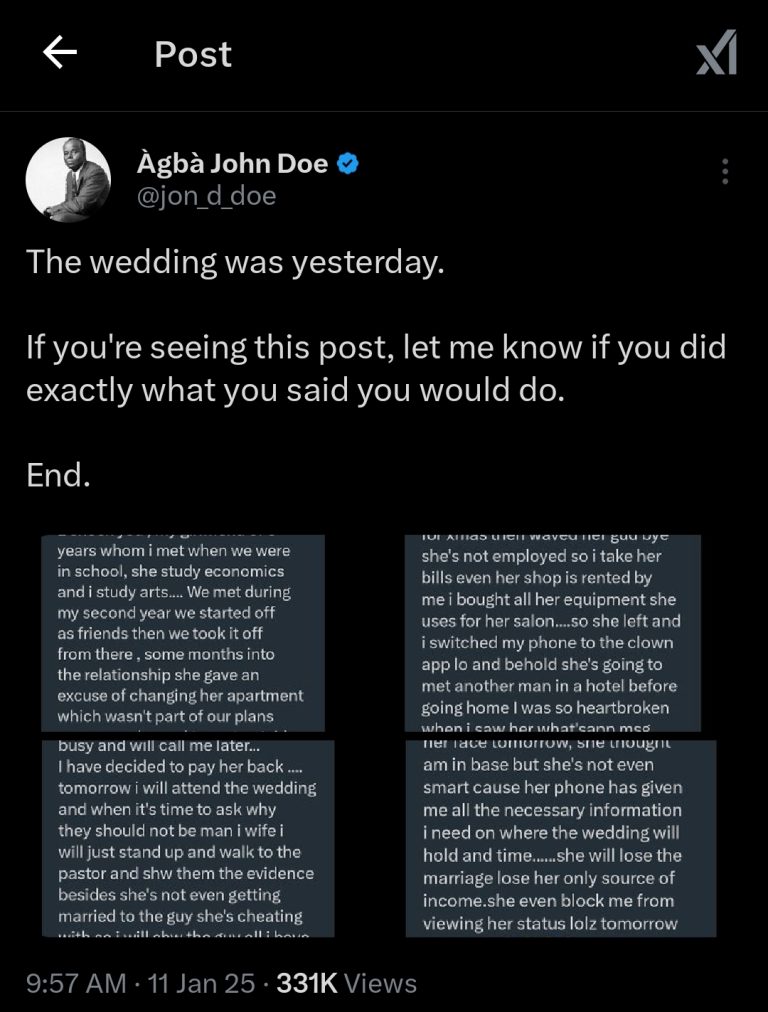Open Àgbà John Doe's profile picture

(x=68, y=179)
